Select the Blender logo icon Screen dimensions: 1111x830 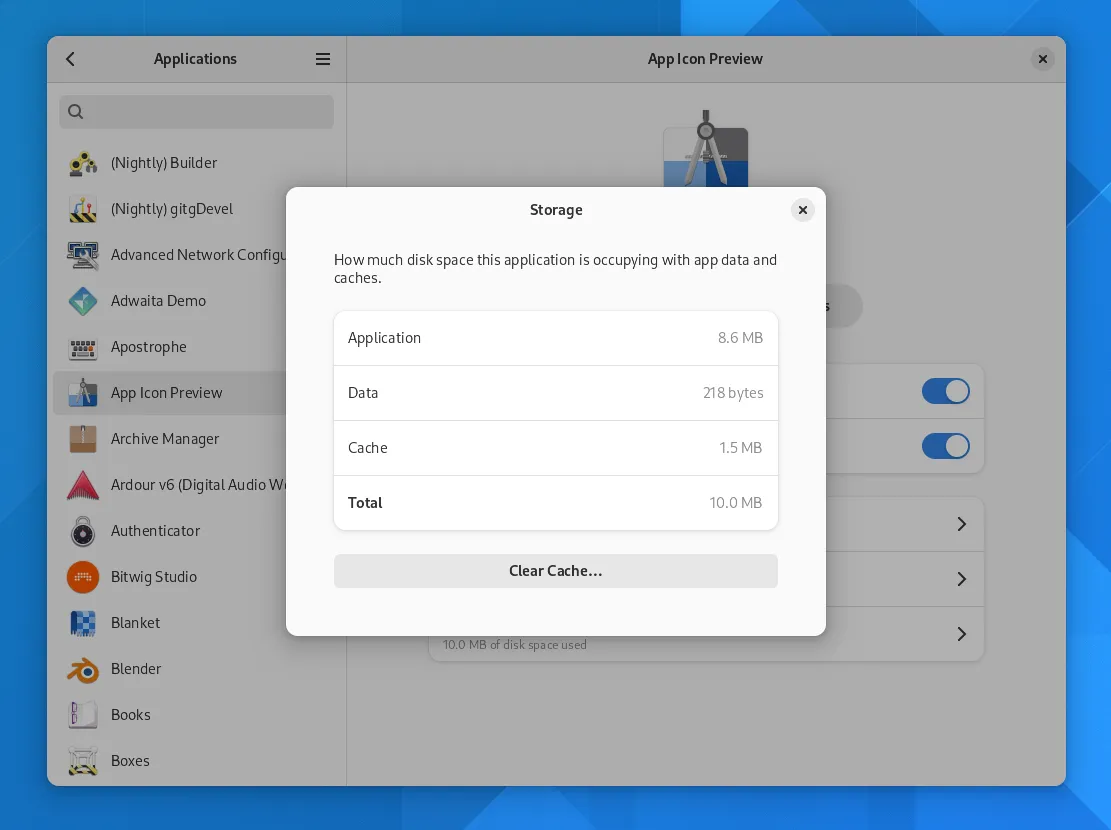tap(83, 669)
